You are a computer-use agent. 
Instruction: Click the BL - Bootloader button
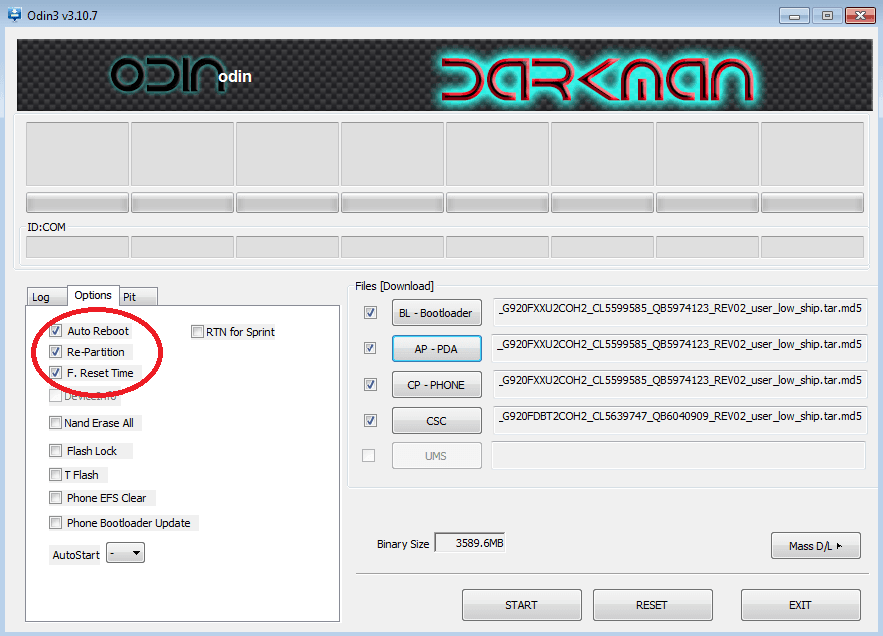point(436,313)
